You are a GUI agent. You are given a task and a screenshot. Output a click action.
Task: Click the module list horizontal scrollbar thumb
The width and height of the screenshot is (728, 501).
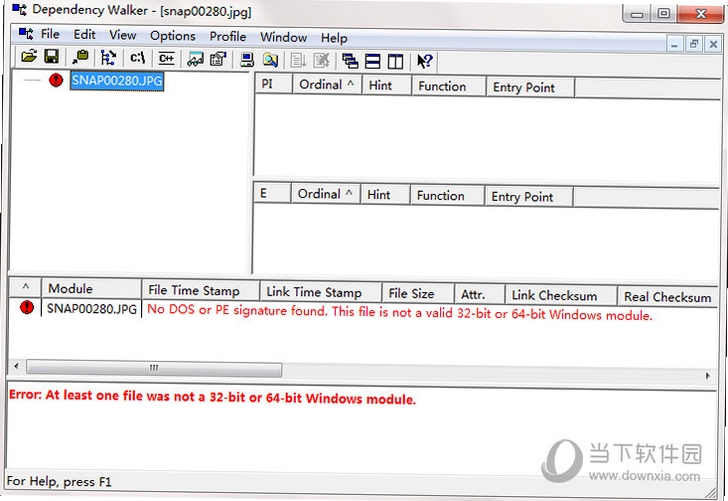pos(154,368)
